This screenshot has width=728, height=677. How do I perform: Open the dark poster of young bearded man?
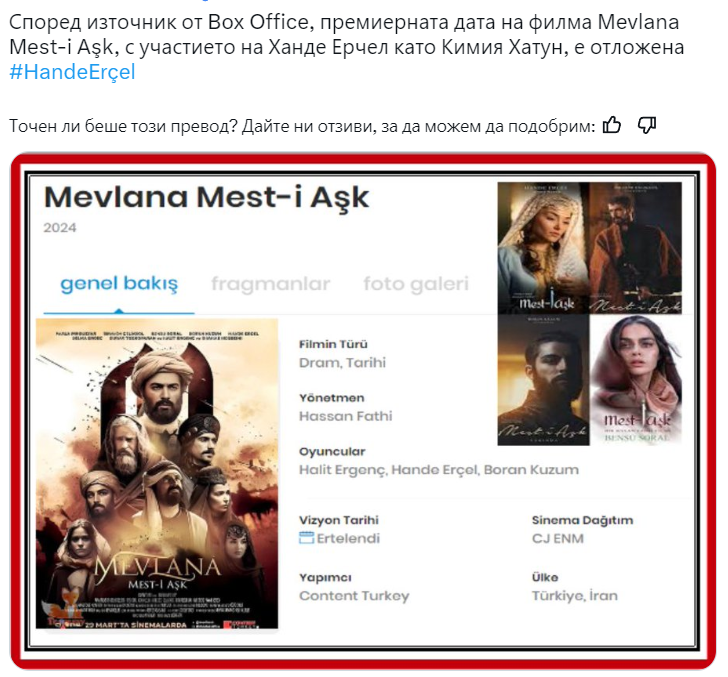point(543,380)
